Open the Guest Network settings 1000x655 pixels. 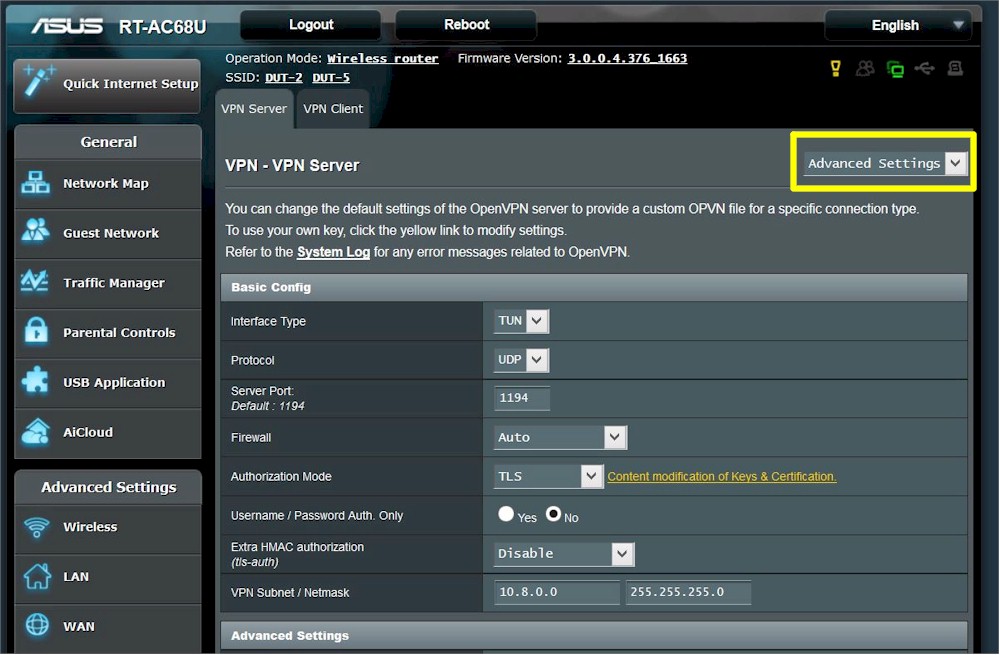(x=107, y=234)
